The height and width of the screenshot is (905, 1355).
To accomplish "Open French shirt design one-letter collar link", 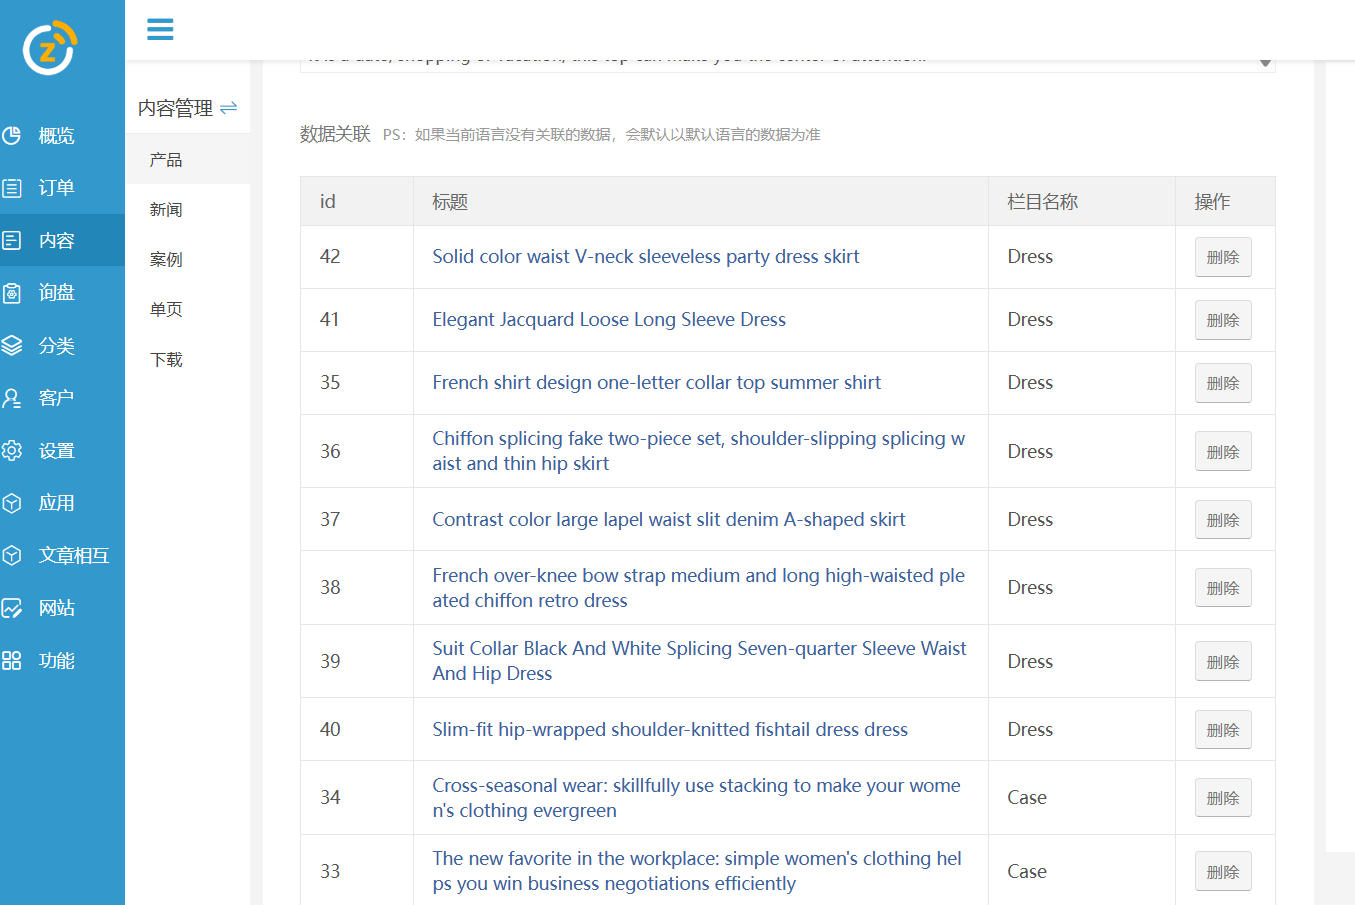I will pos(656,382).
